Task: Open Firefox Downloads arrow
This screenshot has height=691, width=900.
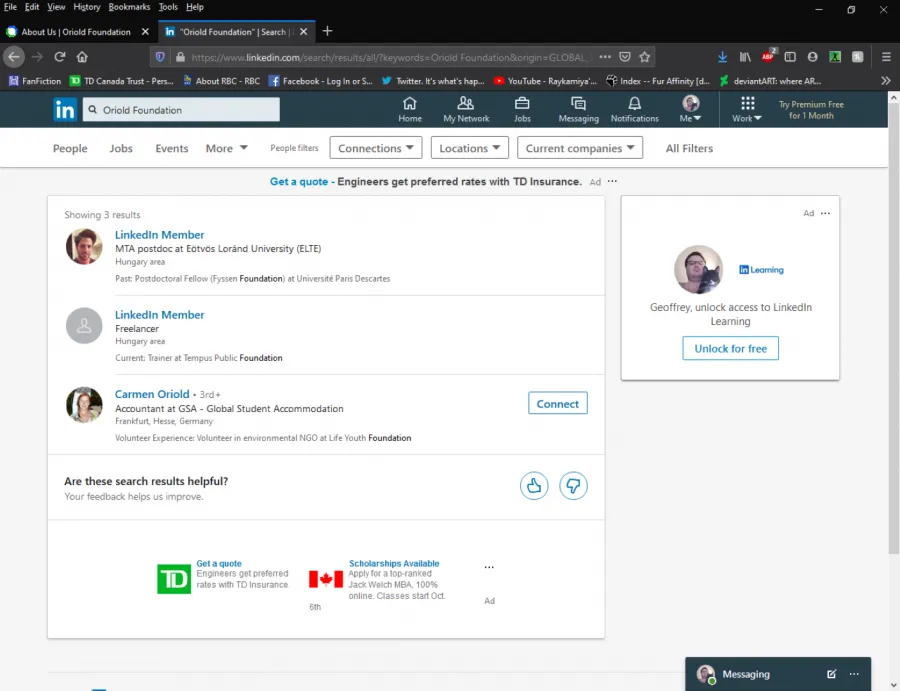Action: coord(723,57)
